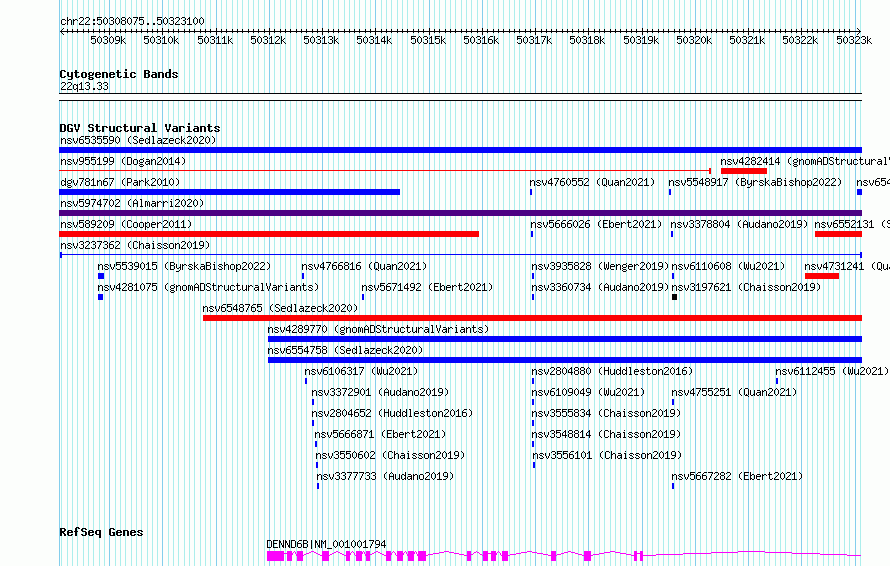Select the purple nsv5974702 variant bar
The image size is (890, 566).
[x=460, y=213]
